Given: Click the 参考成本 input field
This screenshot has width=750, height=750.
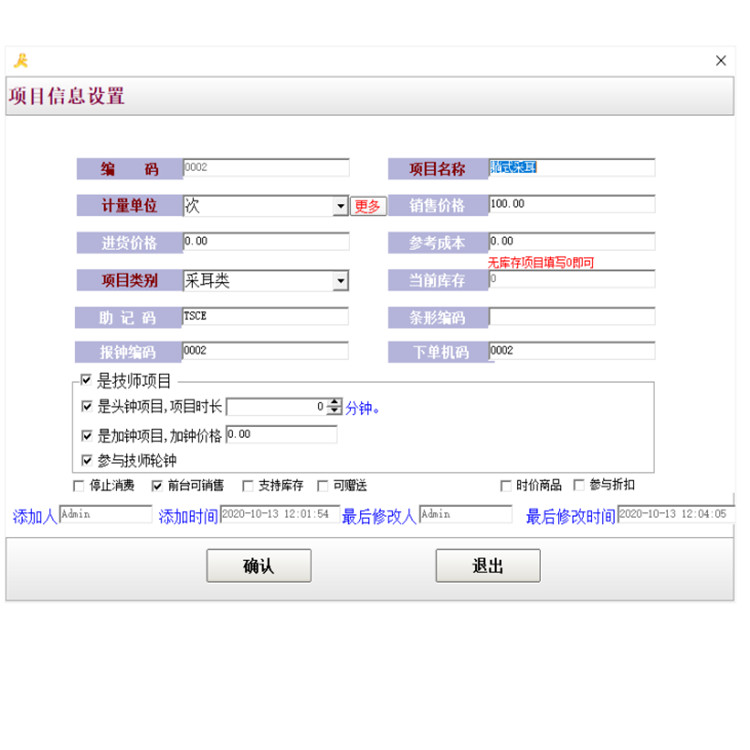Looking at the screenshot, I should coord(572,242).
